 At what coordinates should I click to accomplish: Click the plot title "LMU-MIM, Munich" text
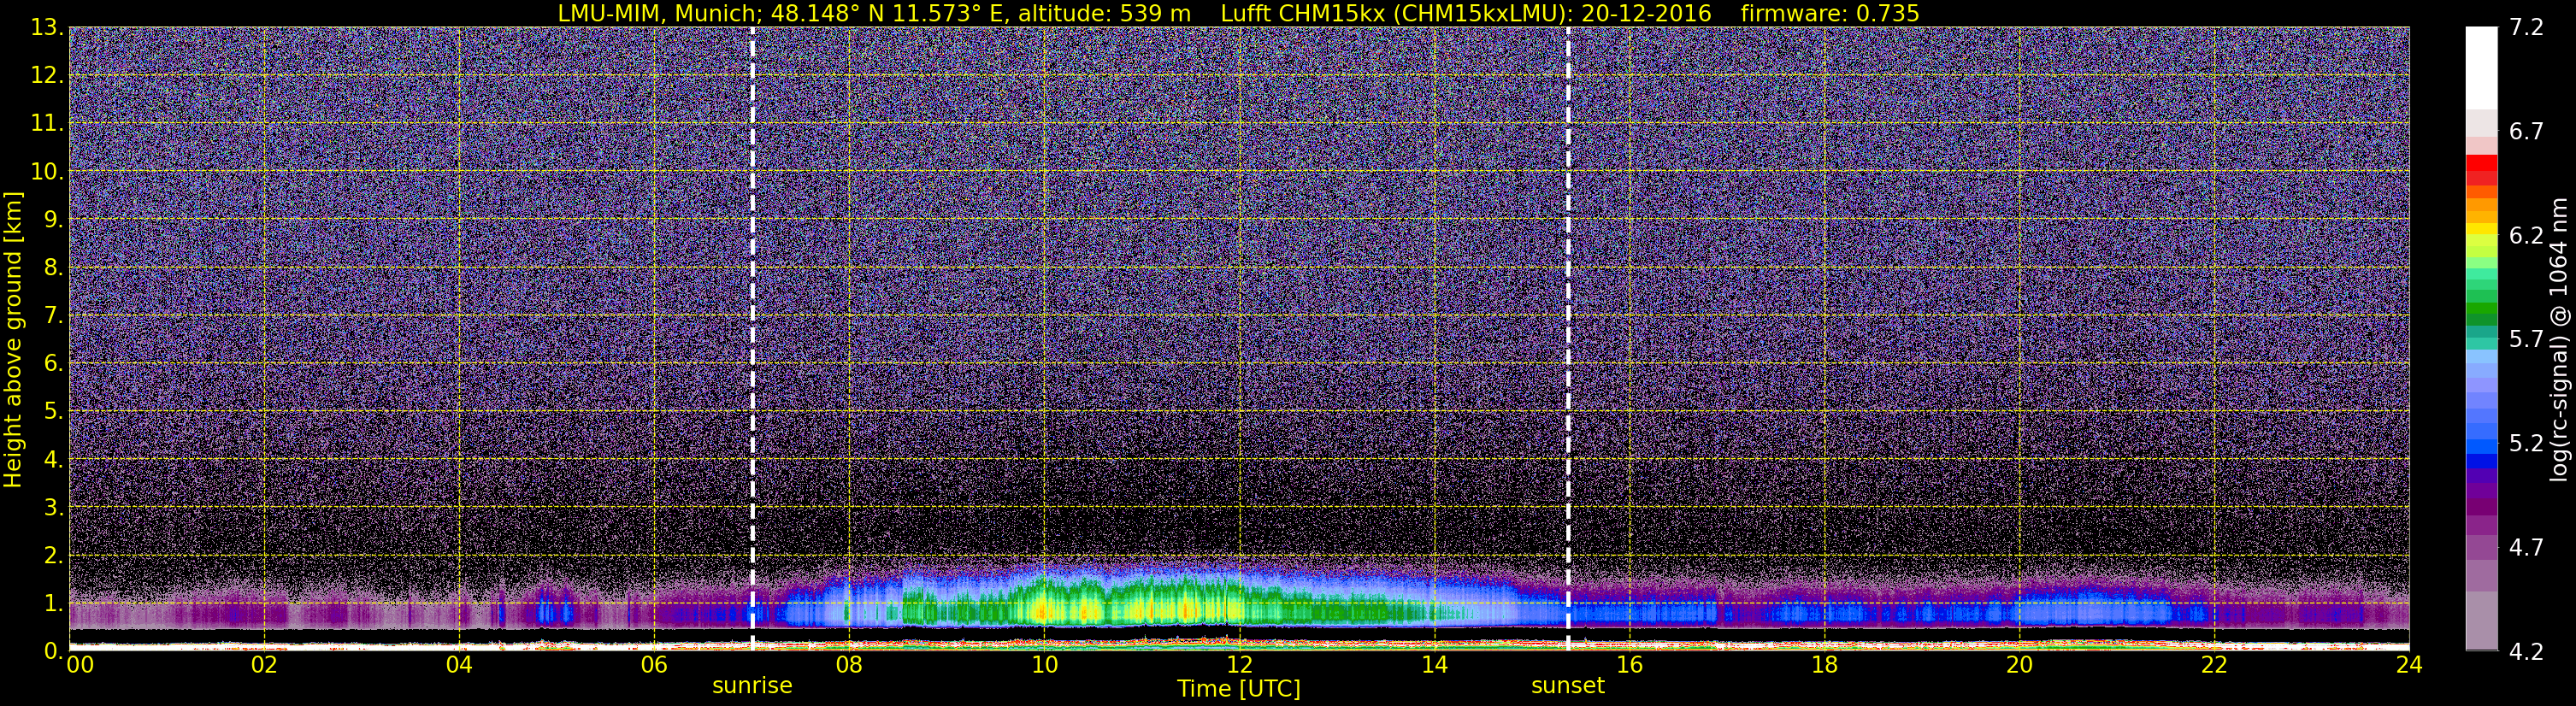(660, 13)
